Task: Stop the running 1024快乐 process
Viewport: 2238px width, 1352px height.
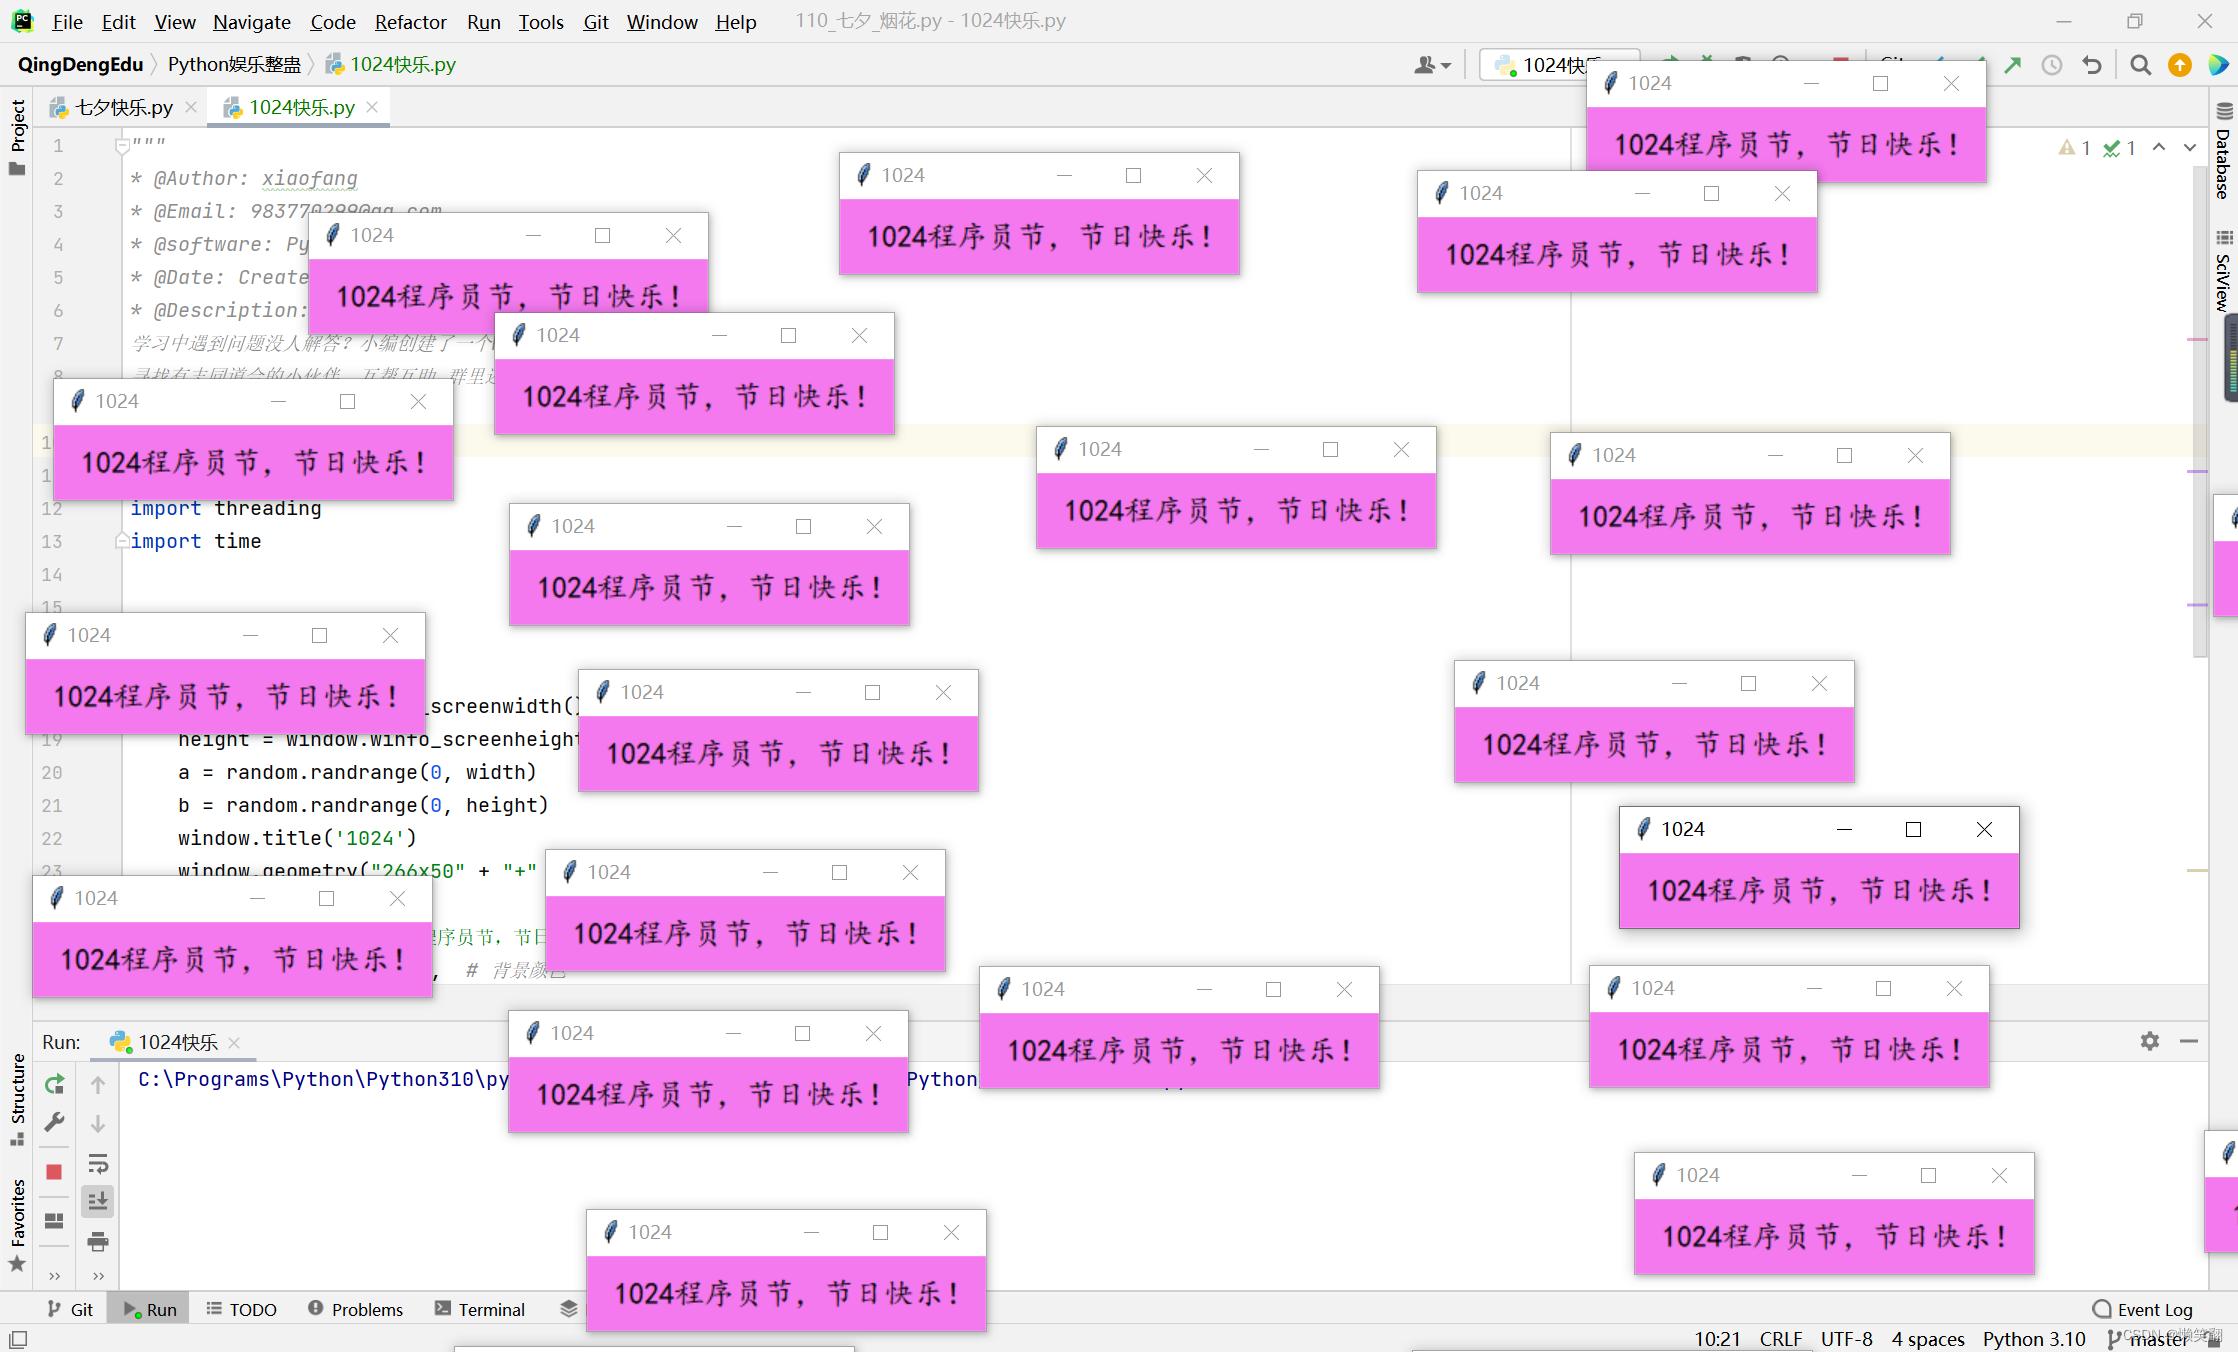Action: (x=54, y=1171)
